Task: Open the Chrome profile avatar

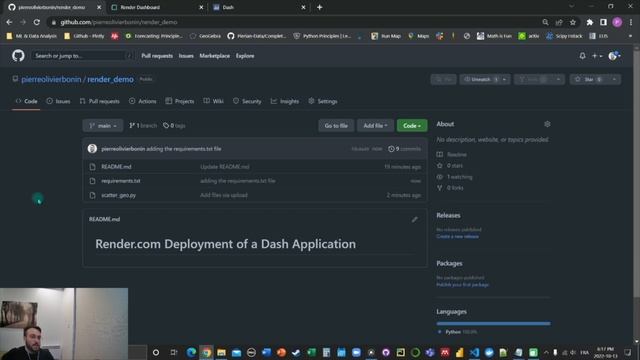Action: click(x=617, y=22)
